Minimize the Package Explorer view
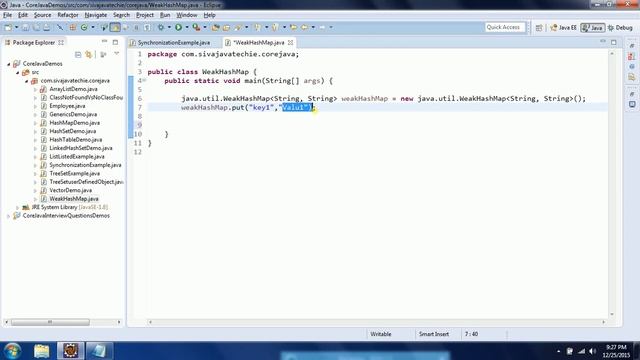Image resolution: width=640 pixels, height=360 pixels. coord(104,42)
